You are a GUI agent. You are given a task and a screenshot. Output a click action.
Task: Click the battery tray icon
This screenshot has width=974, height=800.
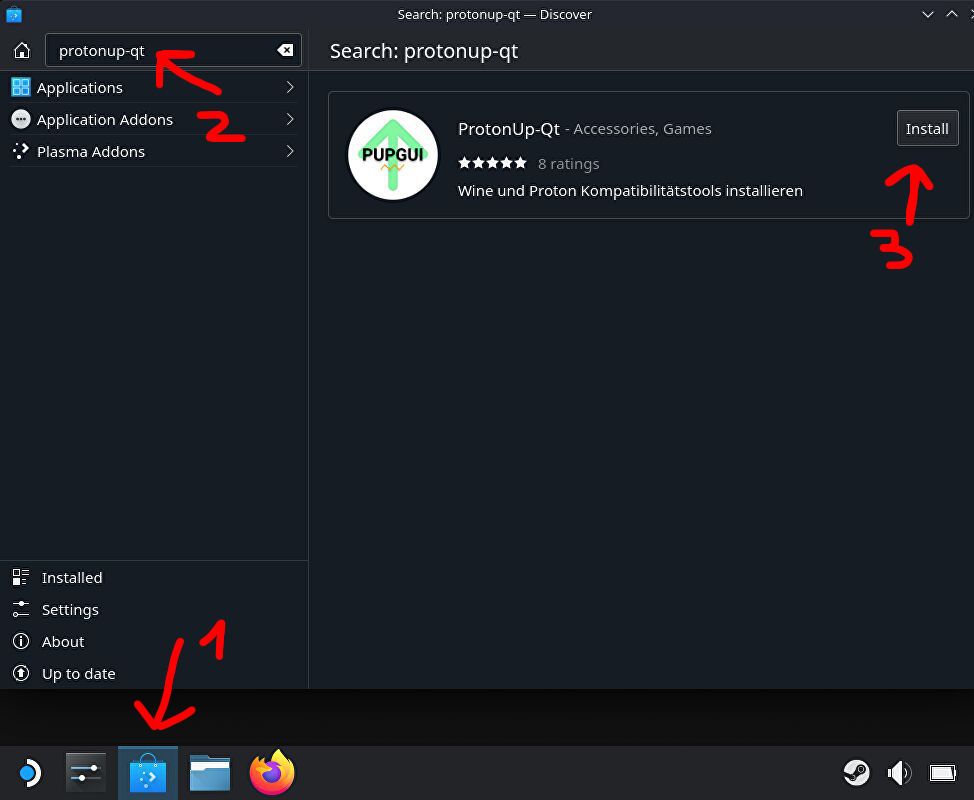click(x=942, y=773)
